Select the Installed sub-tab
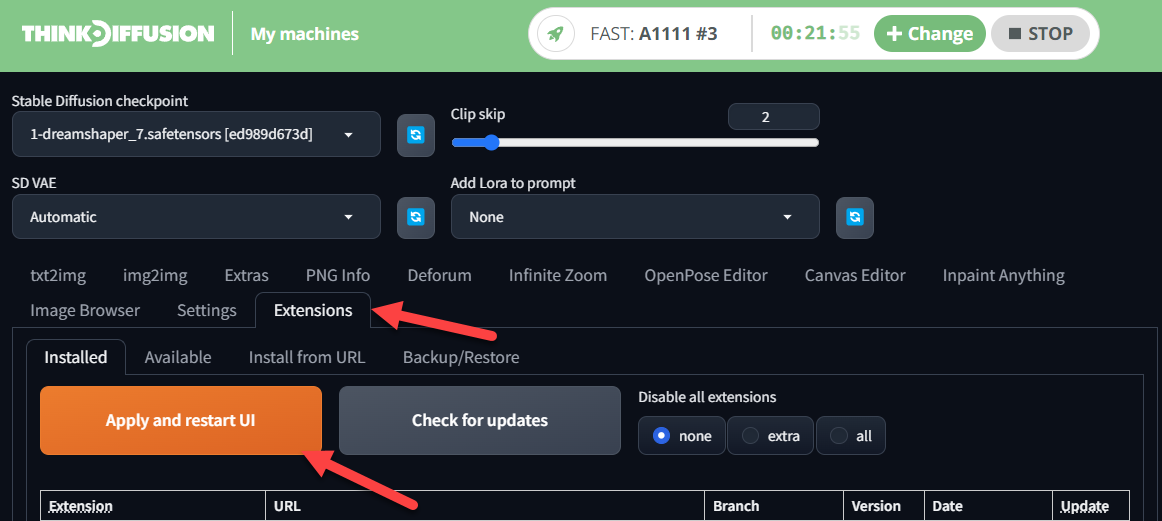 click(x=76, y=357)
